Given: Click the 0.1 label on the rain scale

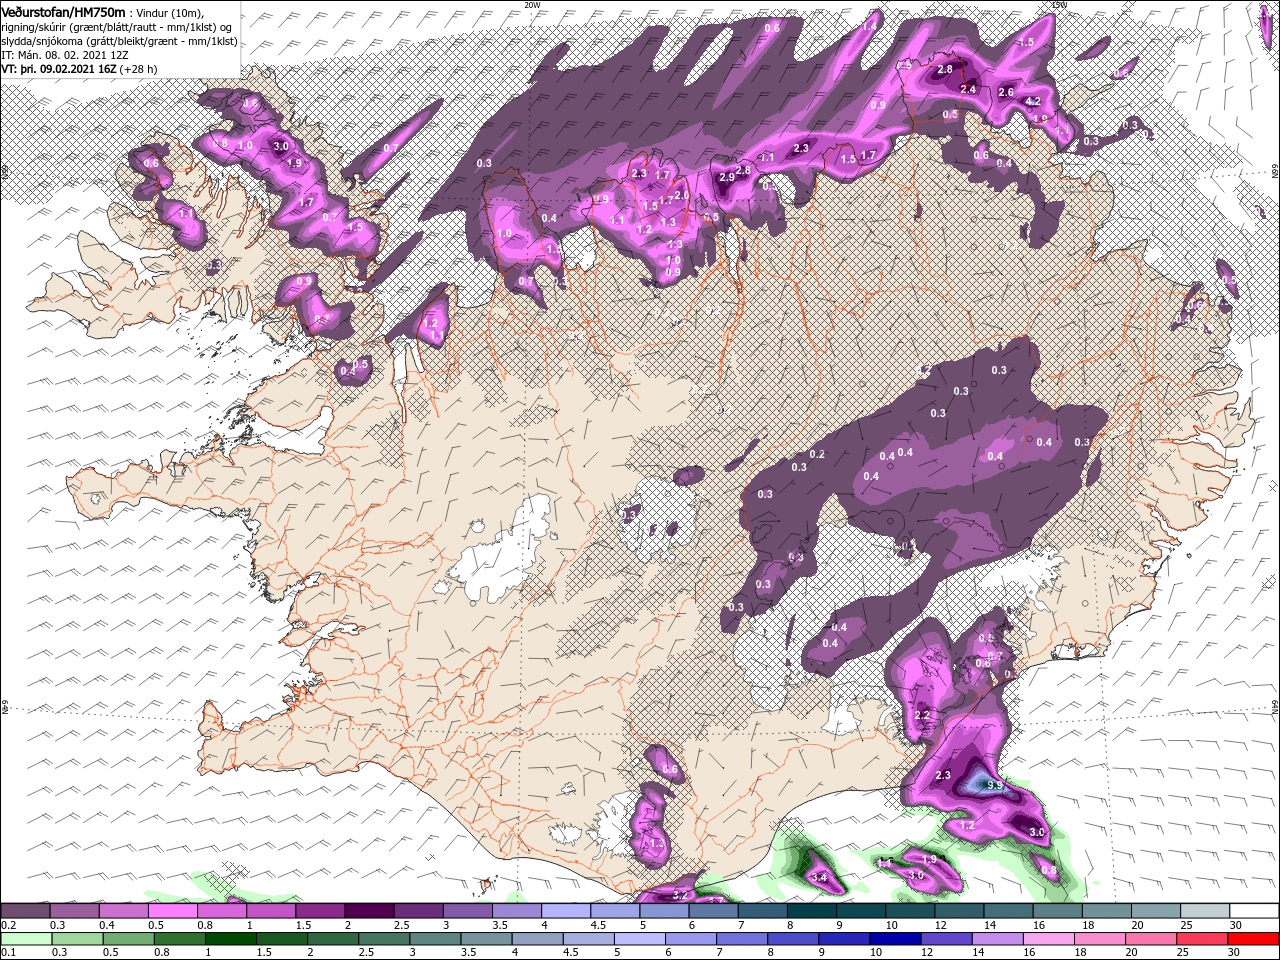Looking at the screenshot, I should [8, 953].
